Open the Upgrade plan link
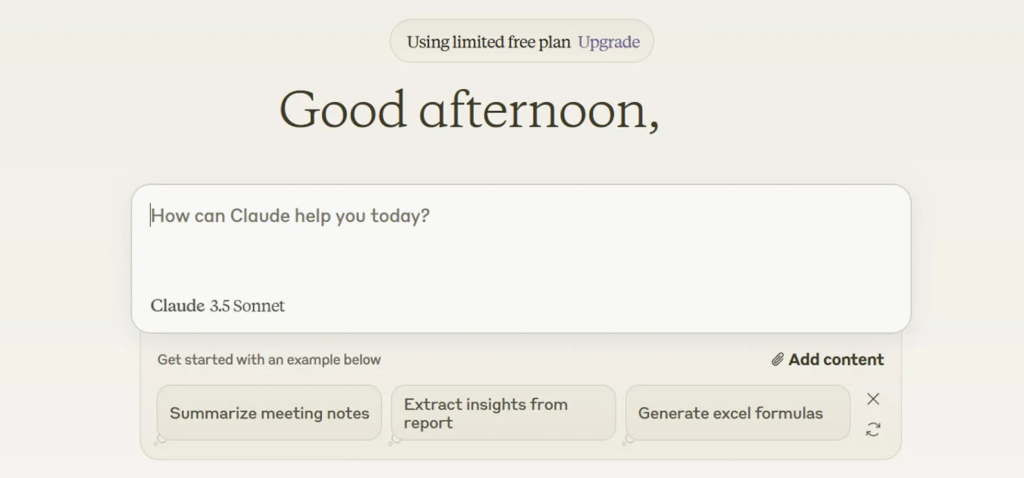The width and height of the screenshot is (1024, 478). [x=608, y=42]
